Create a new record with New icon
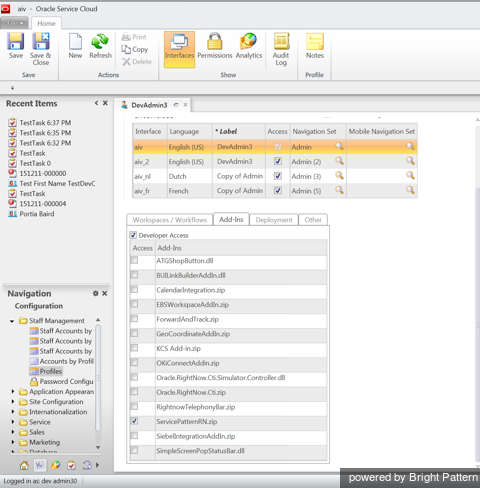The width and height of the screenshot is (480, 488). pos(75,46)
